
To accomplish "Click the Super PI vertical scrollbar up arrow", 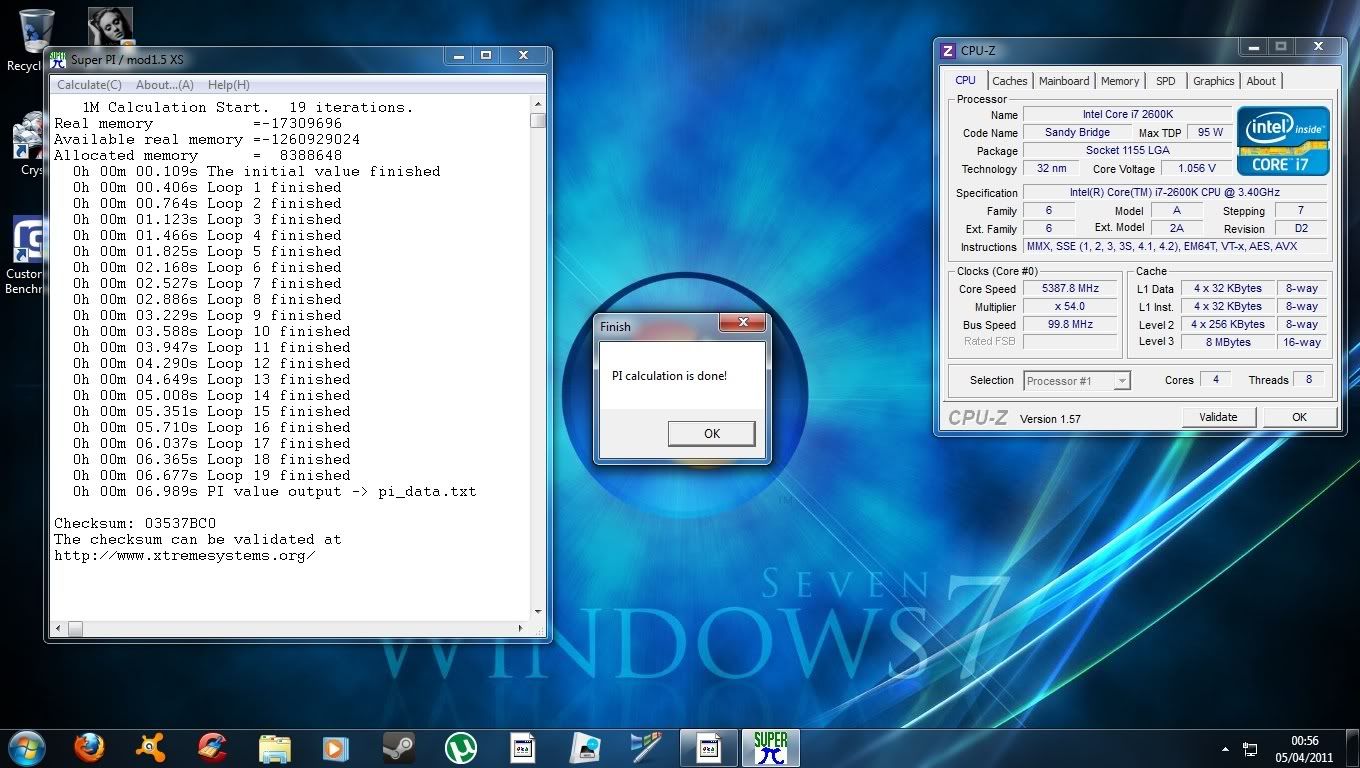I will 538,104.
